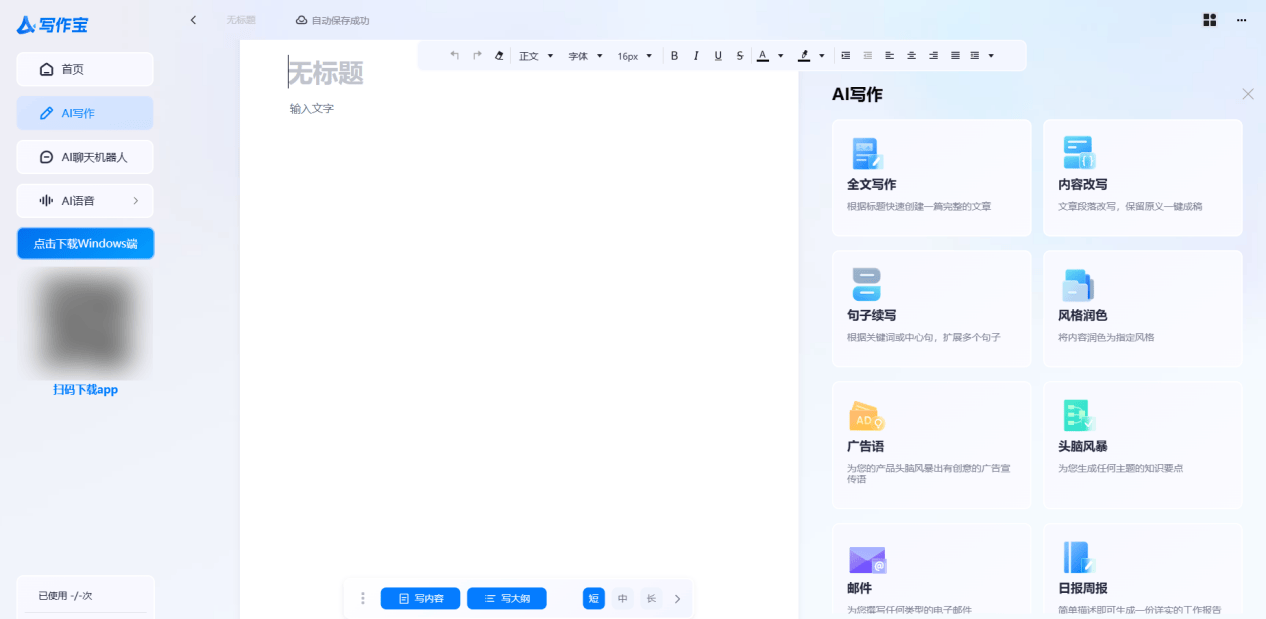Expand the AI语音 sidebar section
This screenshot has width=1266, height=619.
click(x=84, y=200)
